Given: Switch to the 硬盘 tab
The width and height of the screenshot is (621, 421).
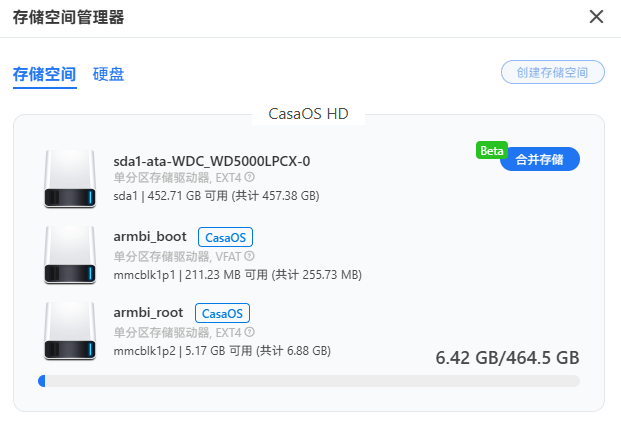Looking at the screenshot, I should pos(108,74).
